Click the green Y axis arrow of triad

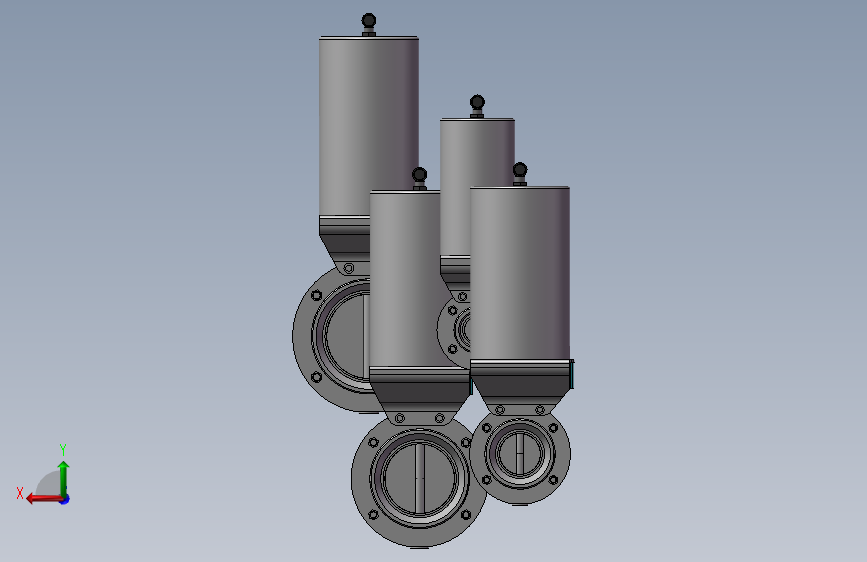[x=64, y=478]
